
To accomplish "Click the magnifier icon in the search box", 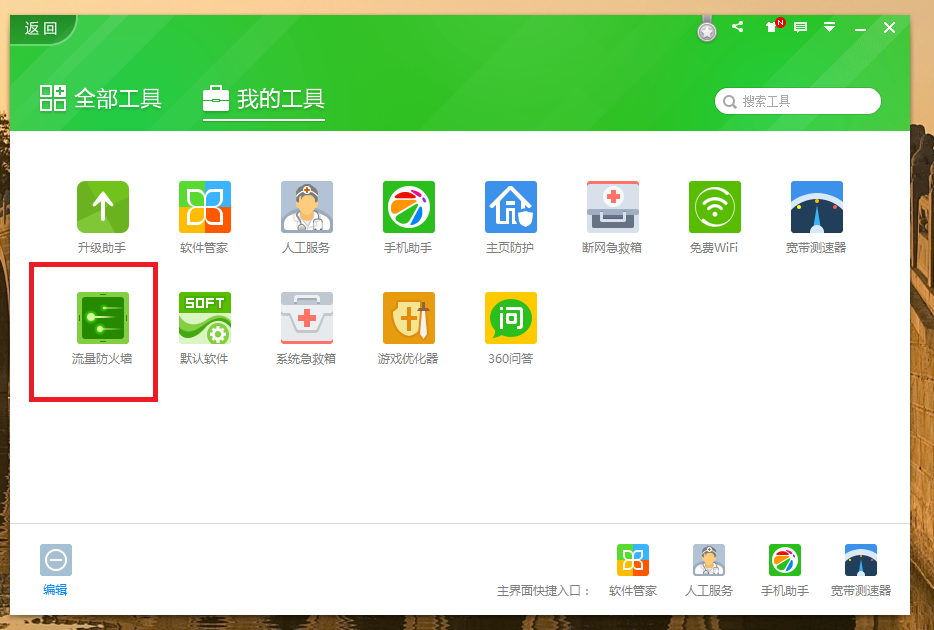I will [730, 102].
